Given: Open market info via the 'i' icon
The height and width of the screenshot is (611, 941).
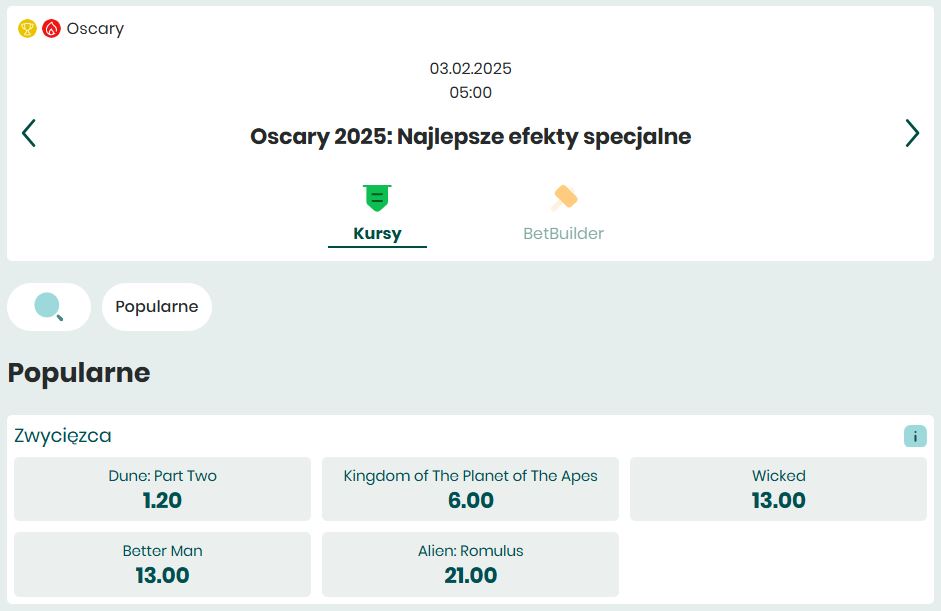Looking at the screenshot, I should point(915,436).
